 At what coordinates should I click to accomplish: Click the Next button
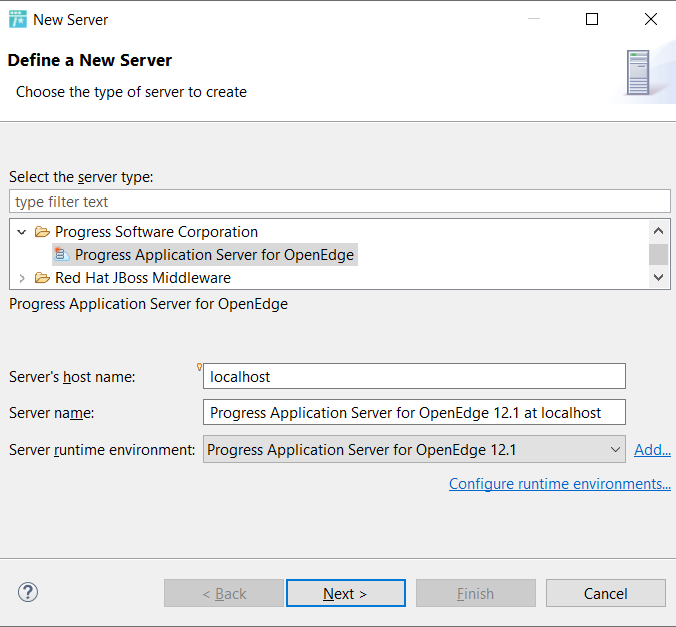tap(346, 593)
